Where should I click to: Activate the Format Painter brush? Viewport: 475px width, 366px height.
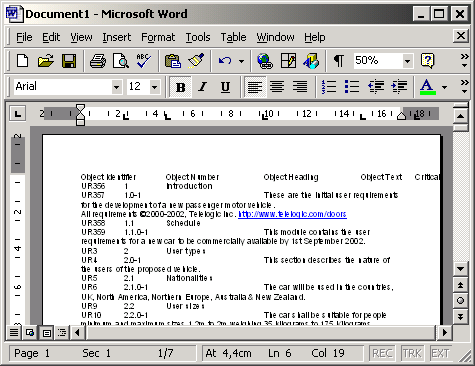(x=196, y=61)
